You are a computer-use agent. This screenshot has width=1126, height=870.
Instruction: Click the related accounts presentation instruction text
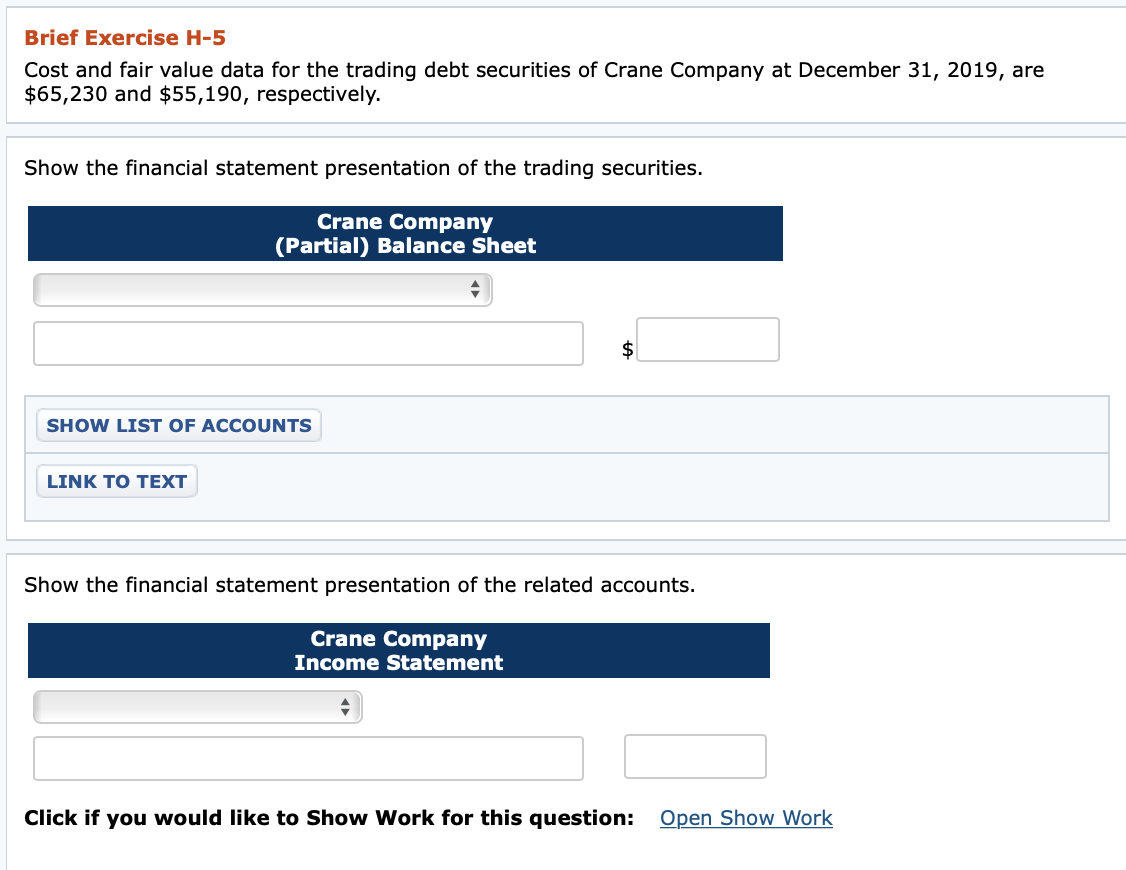tap(362, 585)
